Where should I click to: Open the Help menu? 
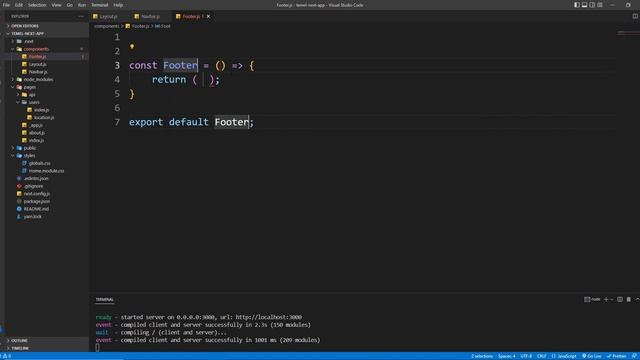tap(118, 5)
